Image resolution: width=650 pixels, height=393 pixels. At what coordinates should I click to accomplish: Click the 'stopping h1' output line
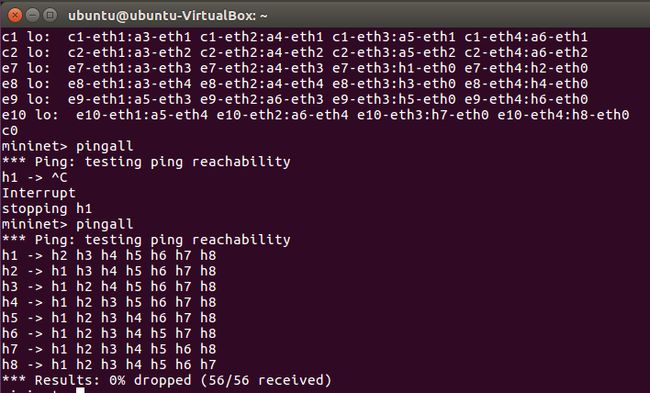(47, 209)
